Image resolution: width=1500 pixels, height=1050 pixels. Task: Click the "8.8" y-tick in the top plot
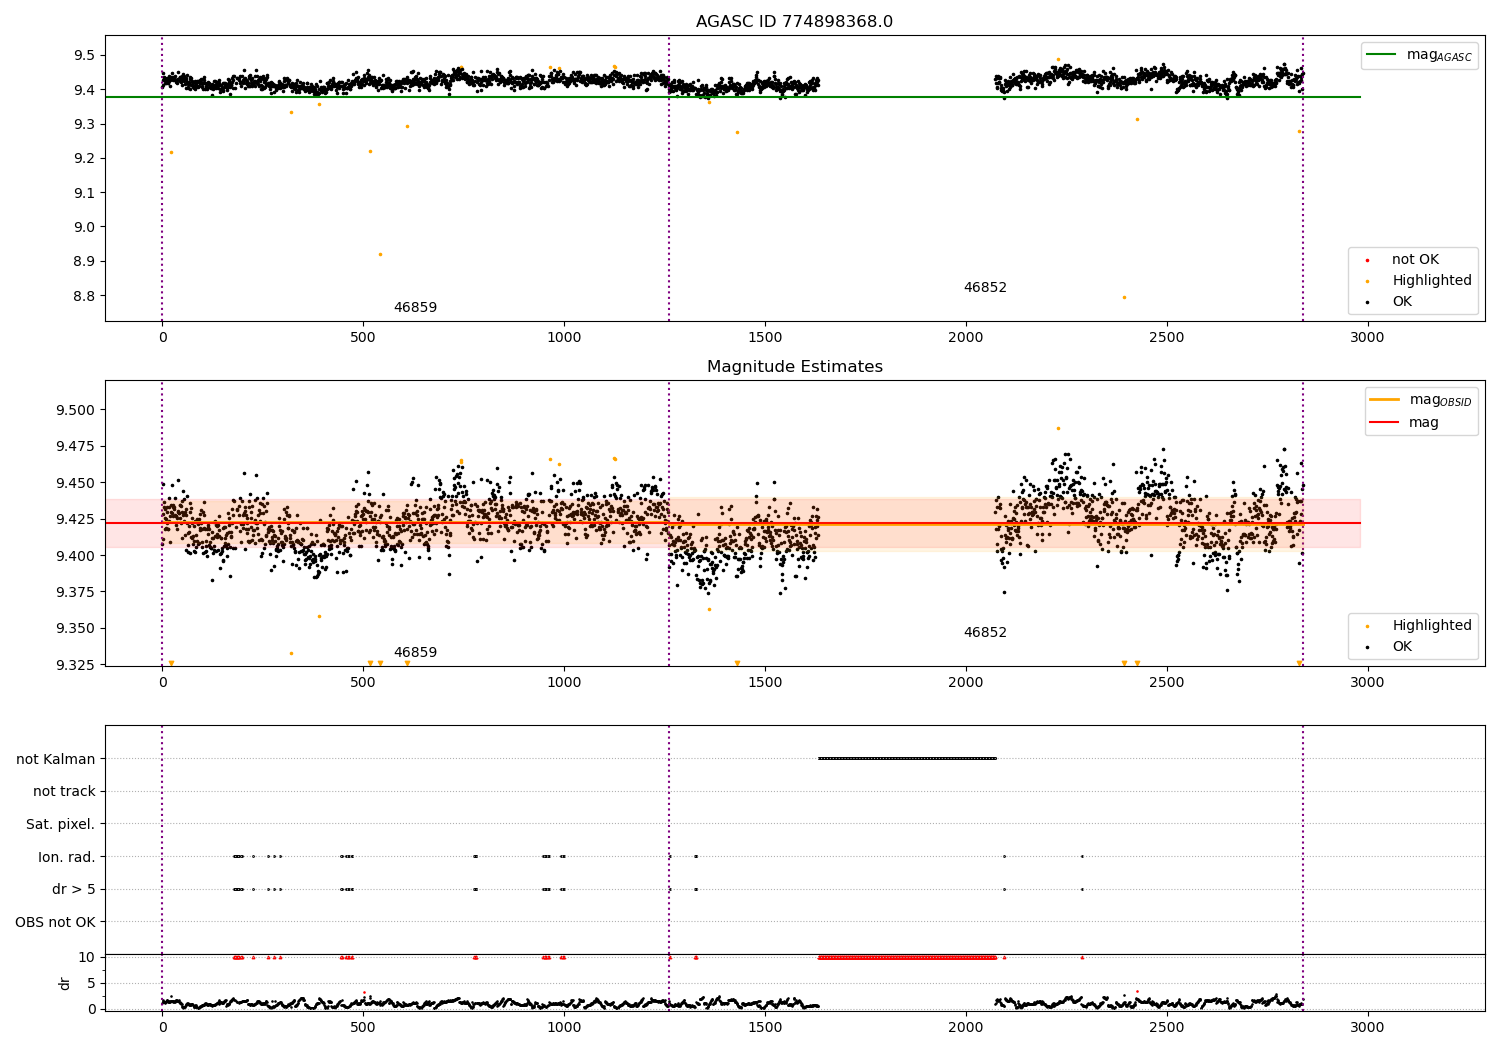tap(86, 297)
